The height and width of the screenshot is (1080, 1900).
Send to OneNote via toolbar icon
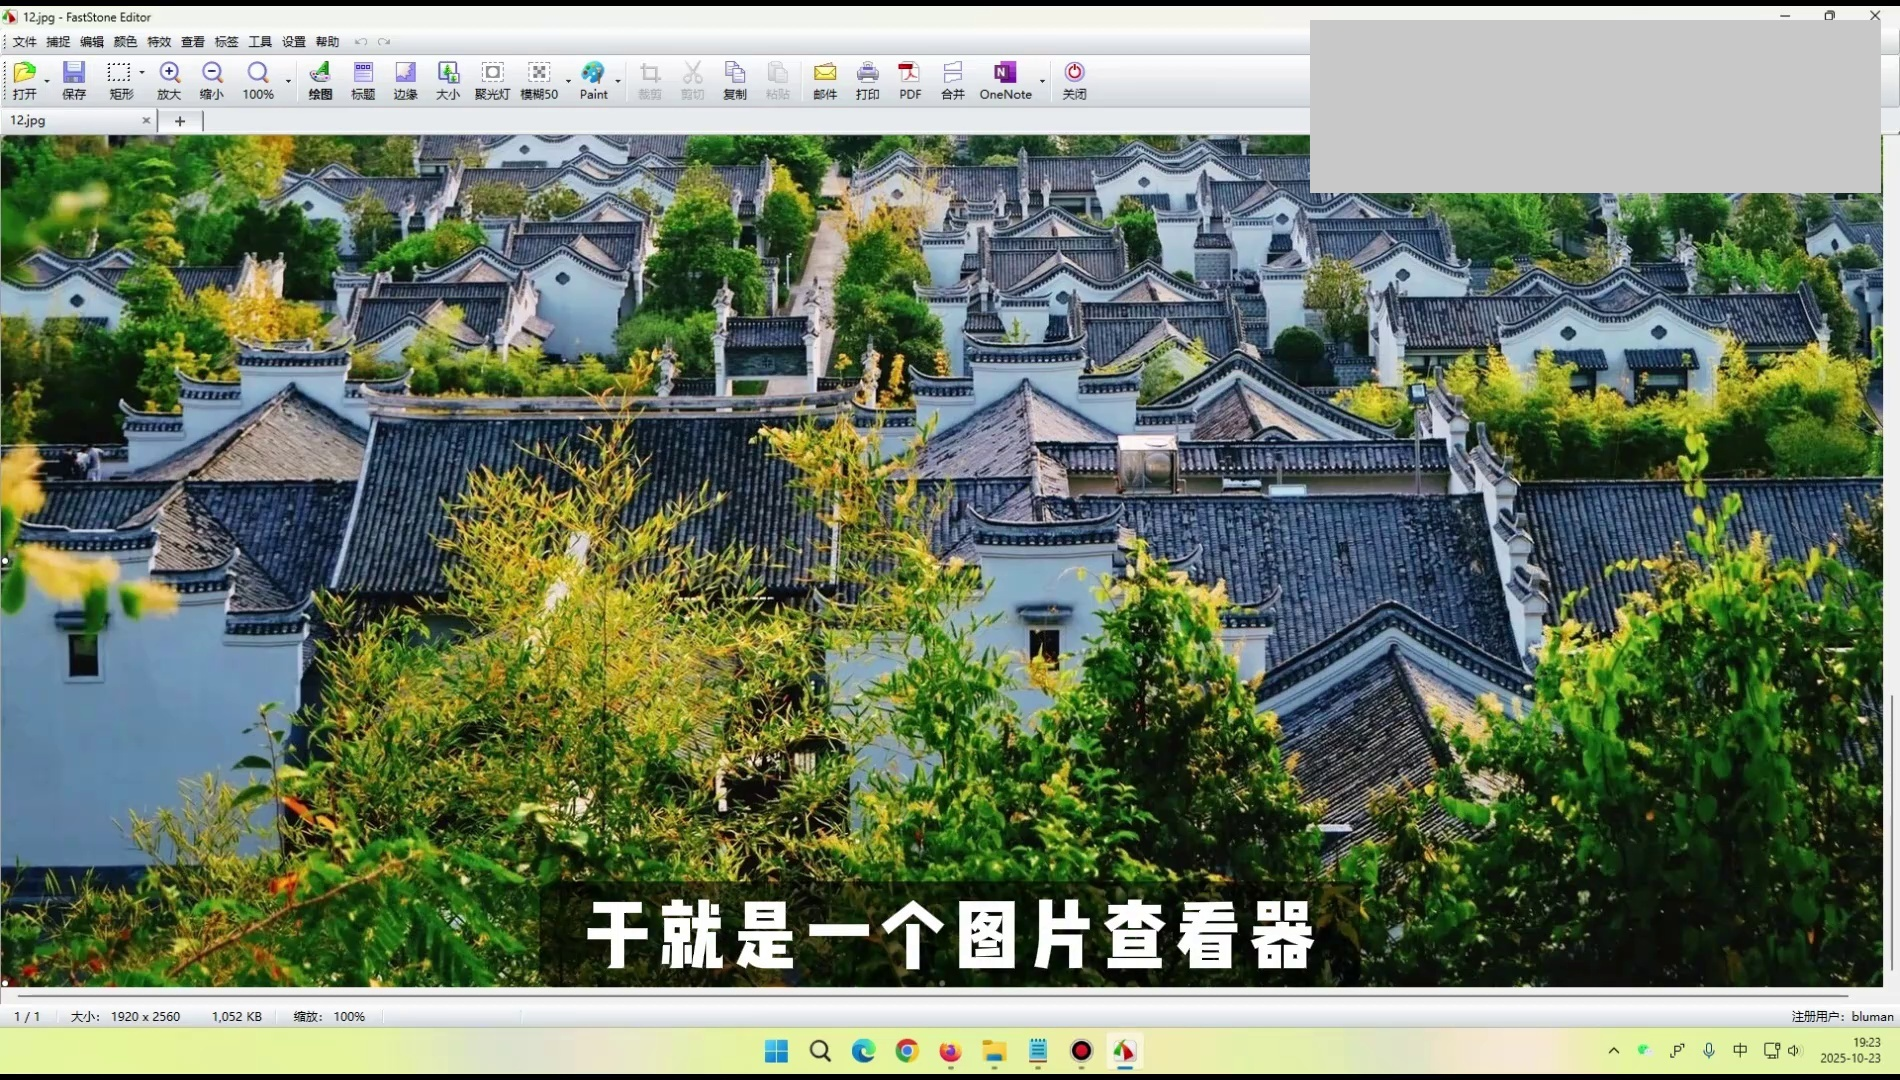coord(1005,80)
